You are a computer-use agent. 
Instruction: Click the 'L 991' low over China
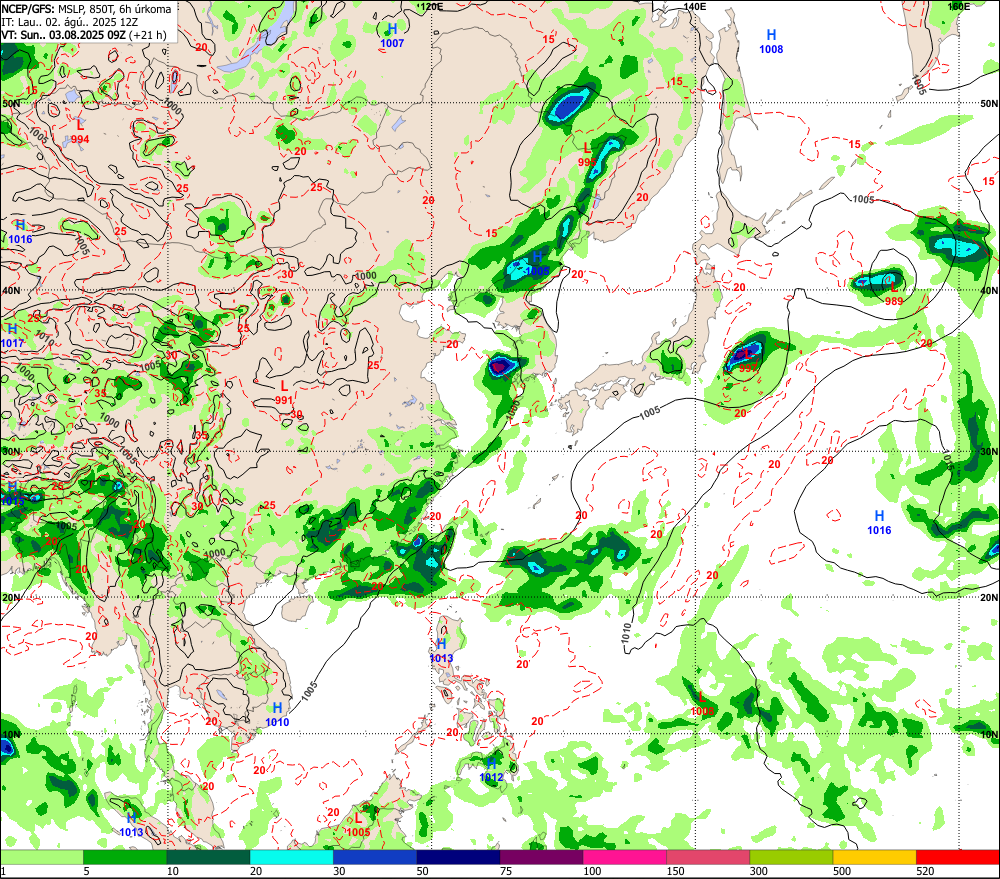[284, 394]
